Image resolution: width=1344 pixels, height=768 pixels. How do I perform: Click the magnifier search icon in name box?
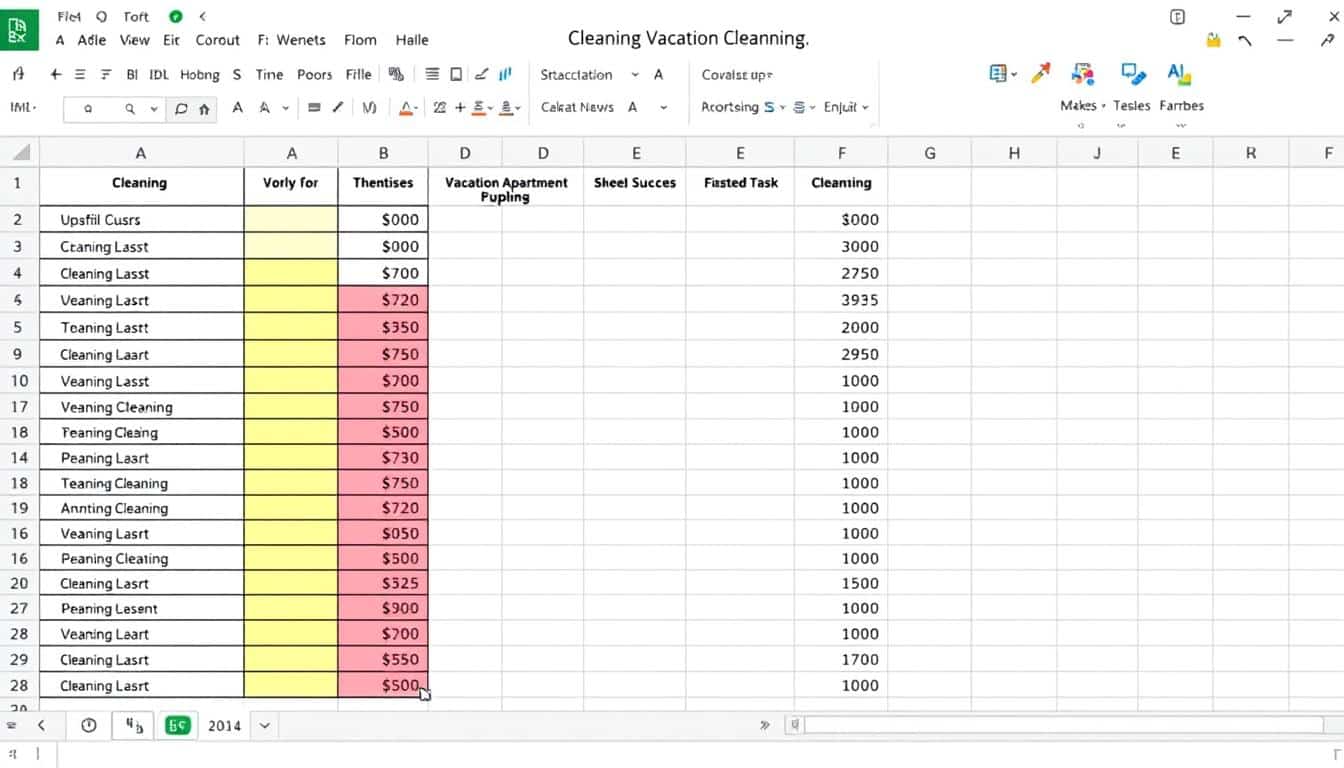point(130,109)
